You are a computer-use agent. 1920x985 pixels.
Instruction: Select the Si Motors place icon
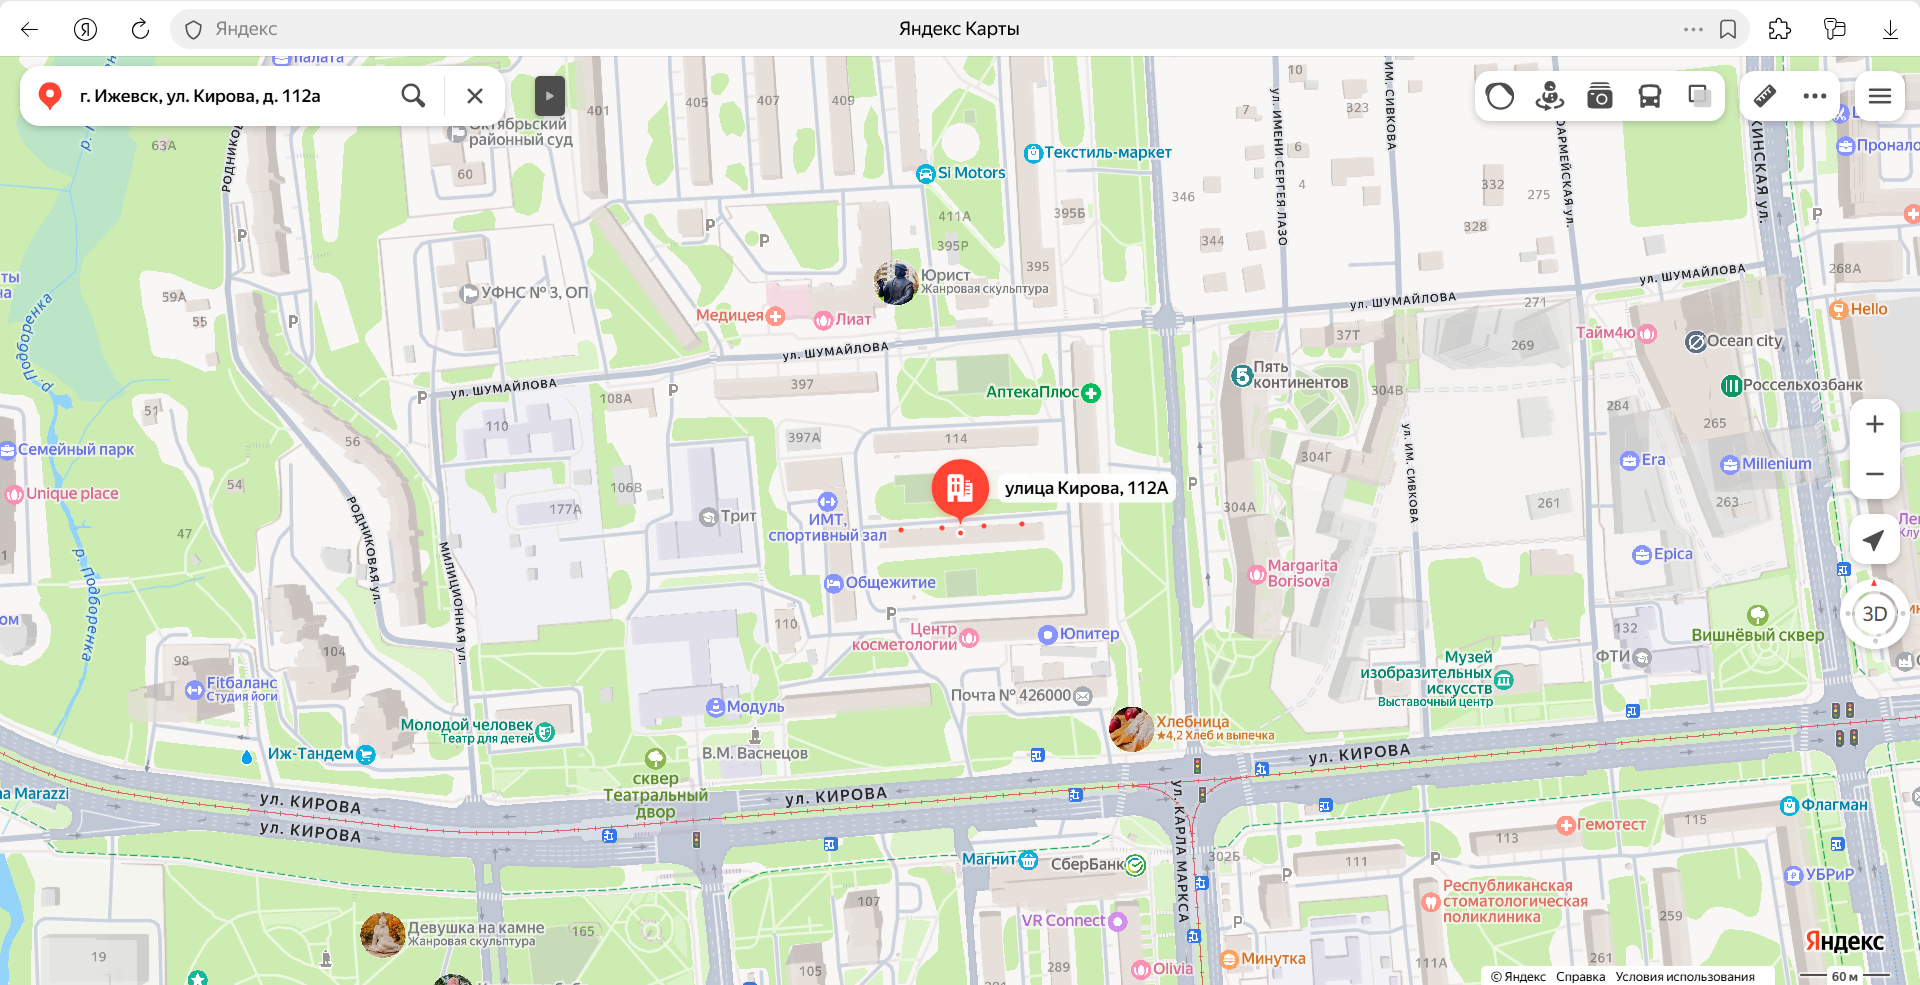926,174
